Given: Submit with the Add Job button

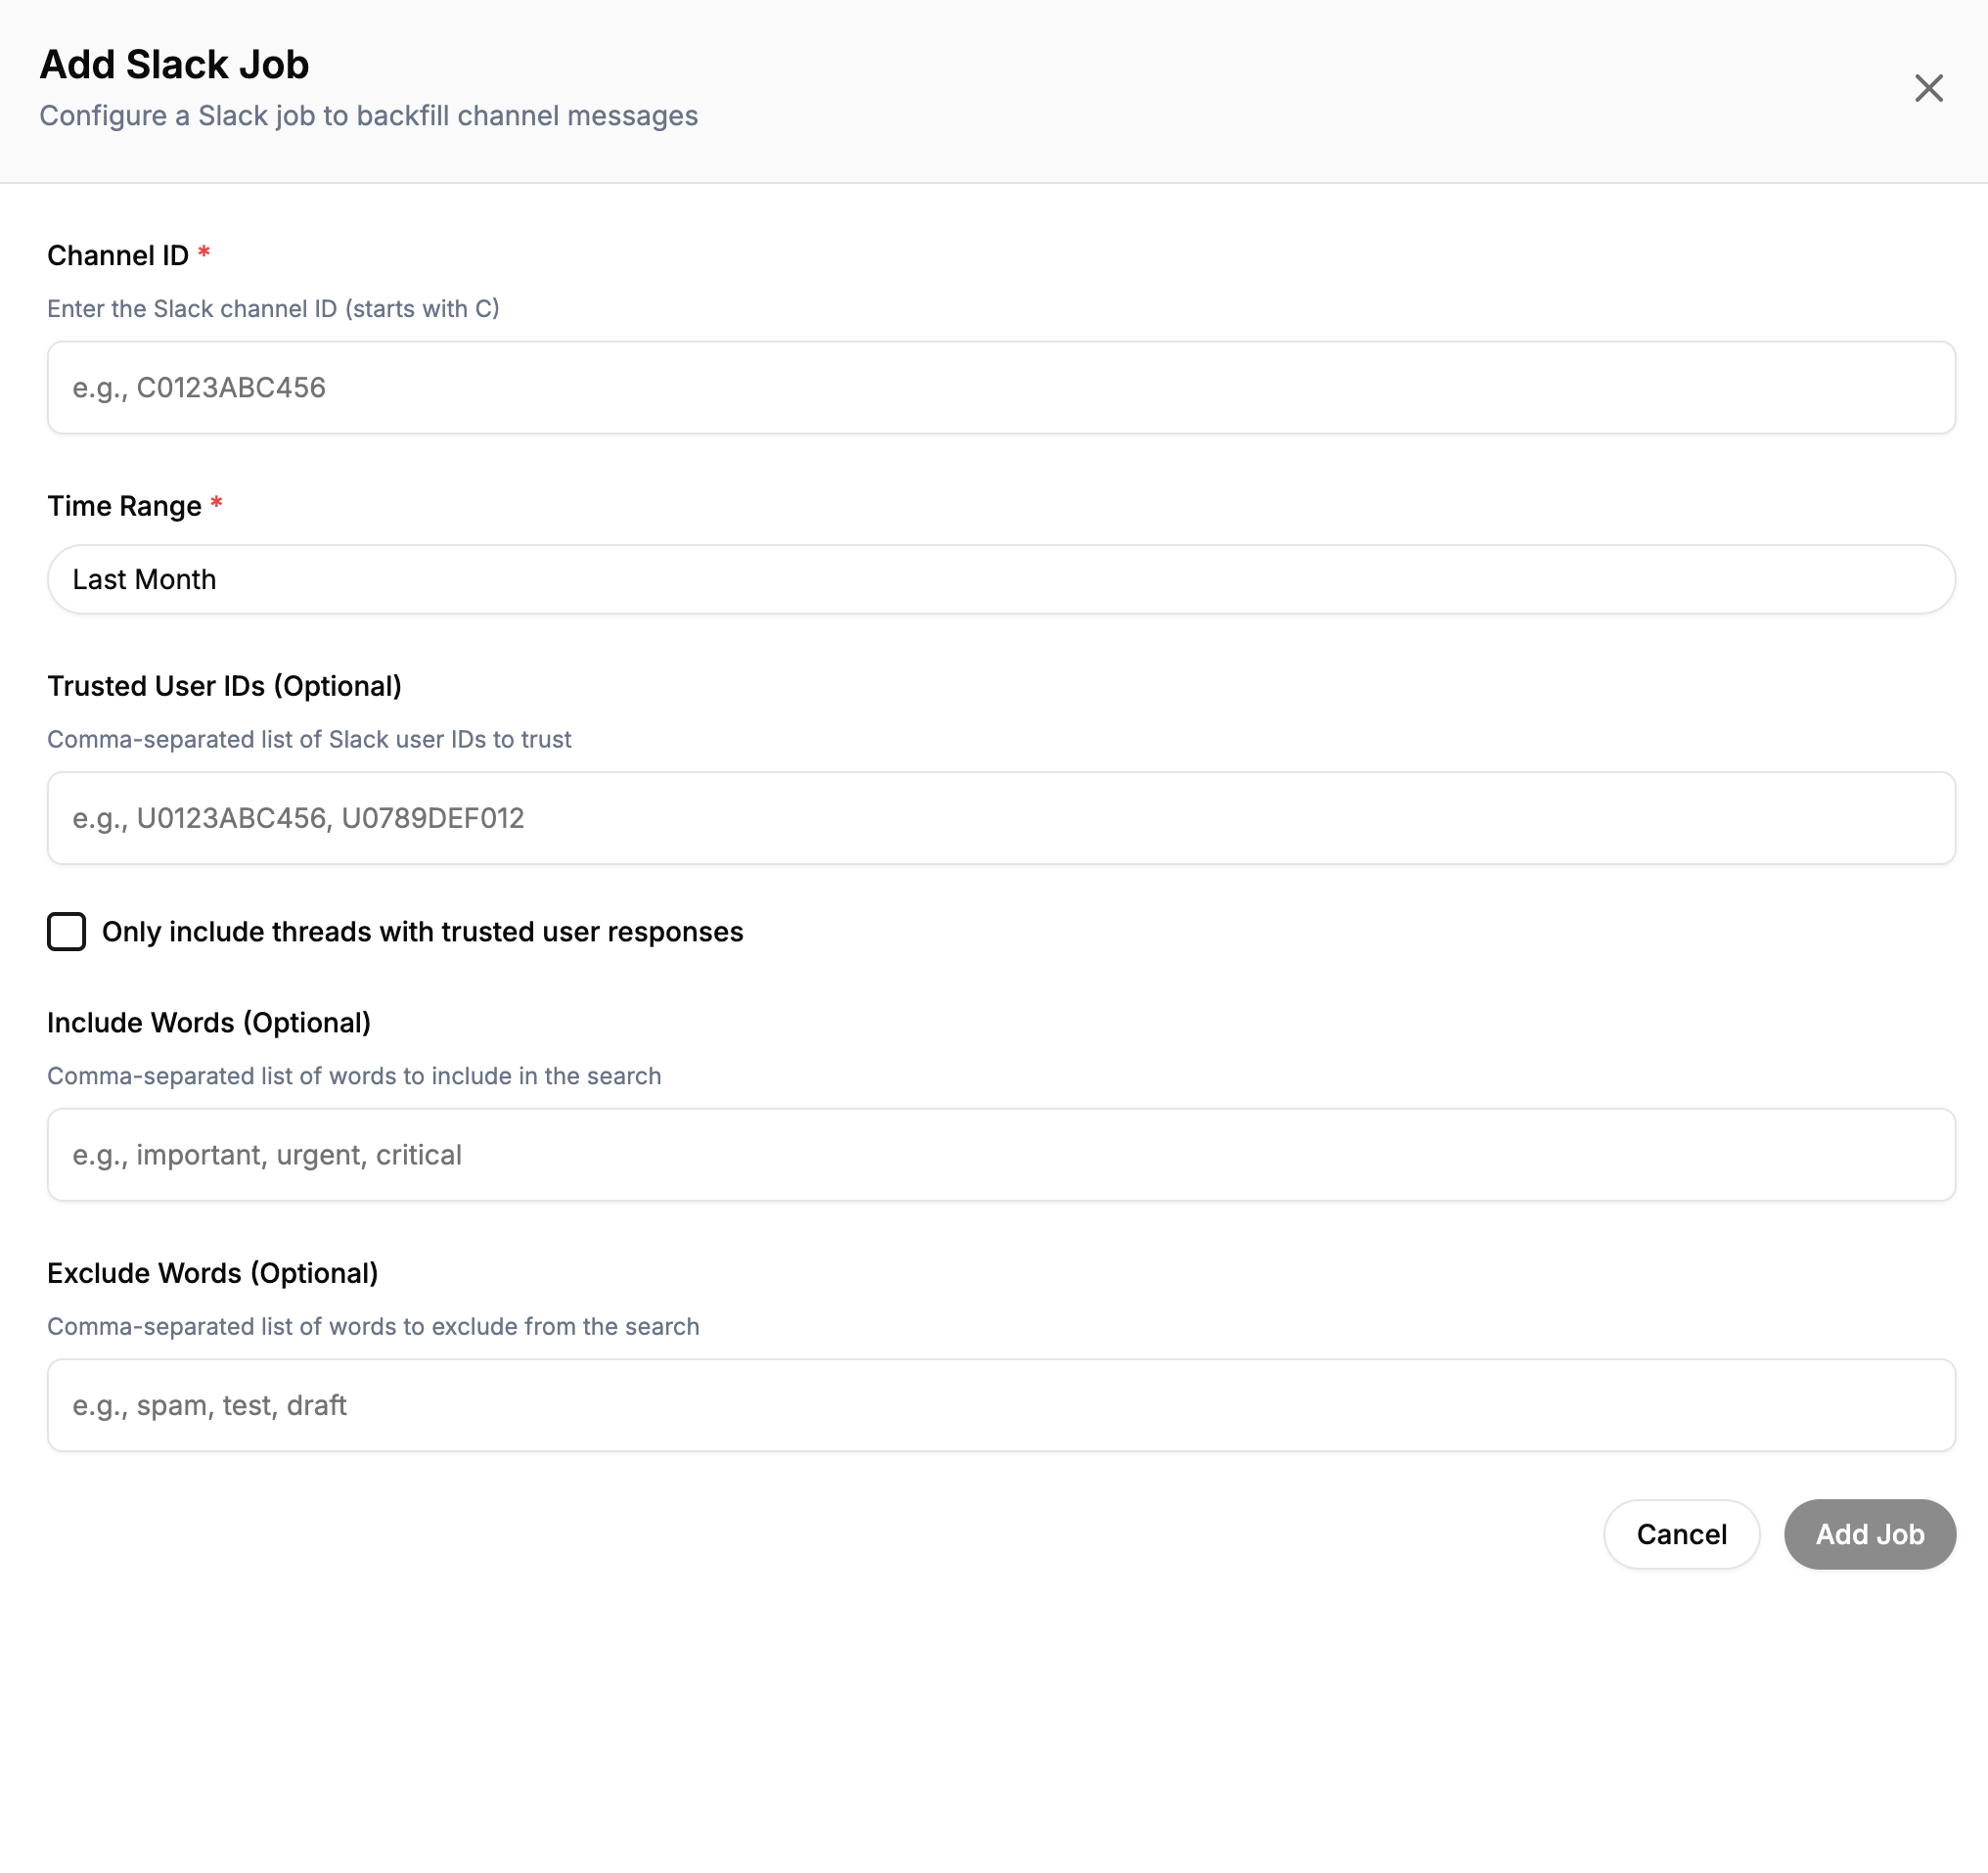Looking at the screenshot, I should pyautogui.click(x=1868, y=1533).
